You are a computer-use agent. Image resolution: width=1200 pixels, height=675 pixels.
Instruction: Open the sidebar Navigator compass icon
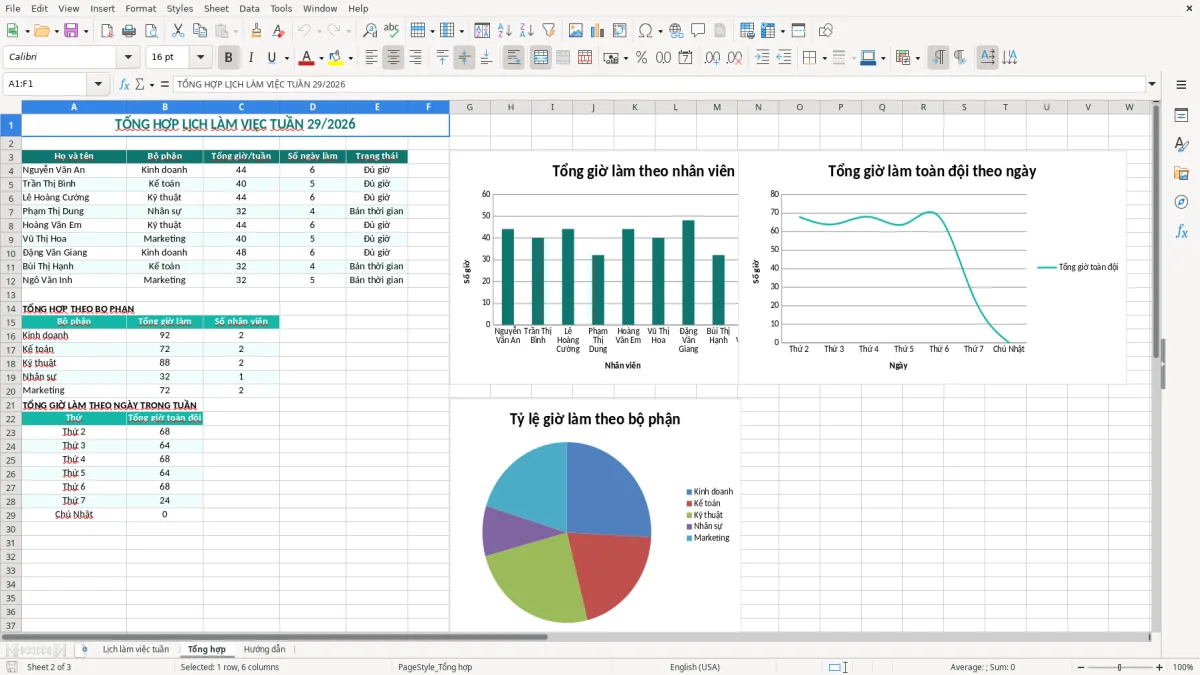point(1181,202)
